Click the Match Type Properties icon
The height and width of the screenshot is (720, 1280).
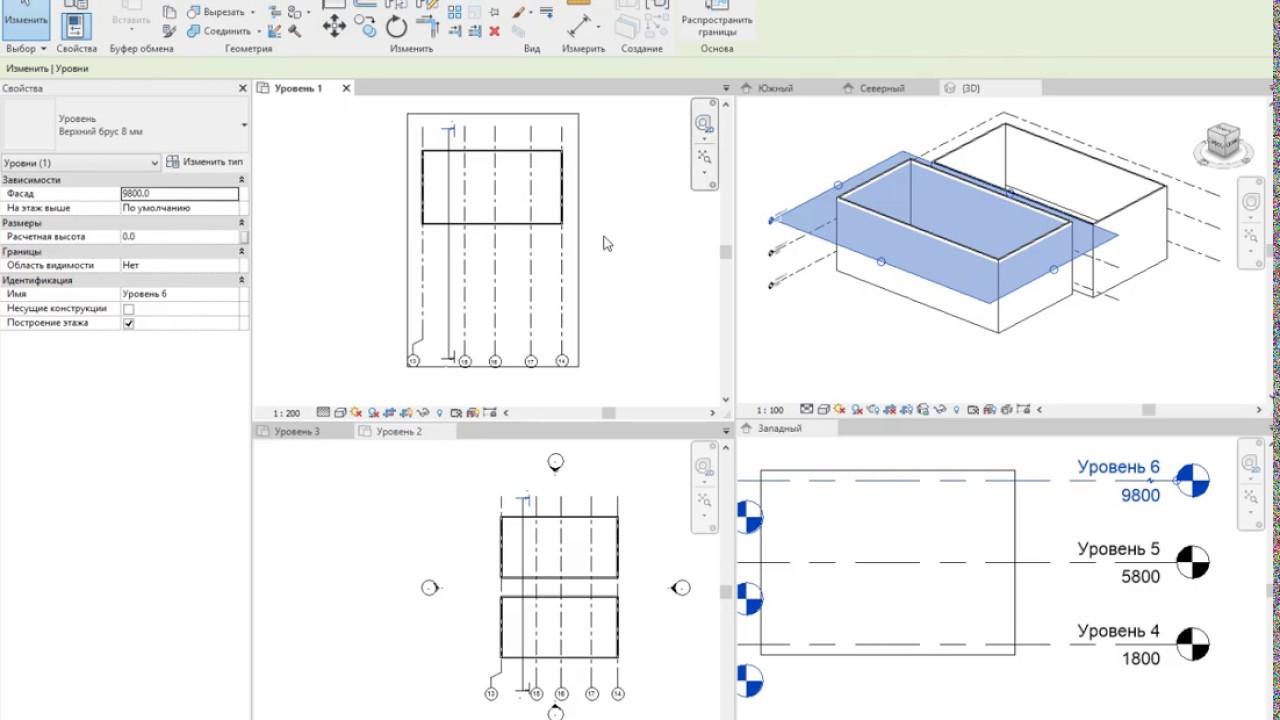coord(169,31)
